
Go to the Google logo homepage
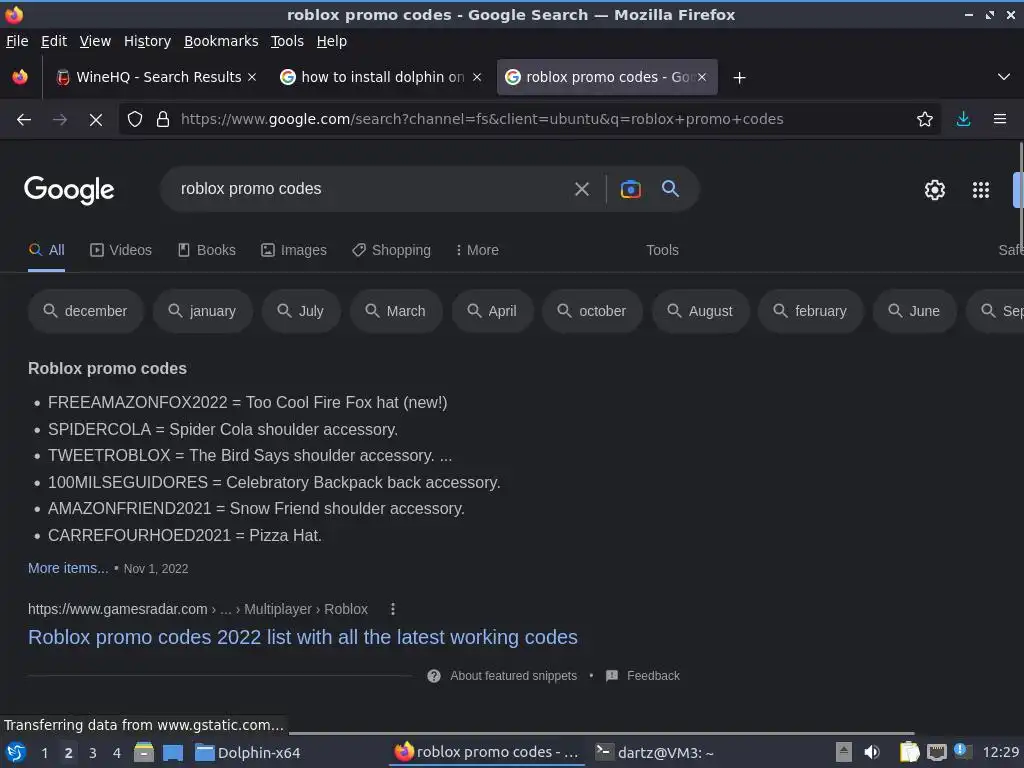[69, 190]
